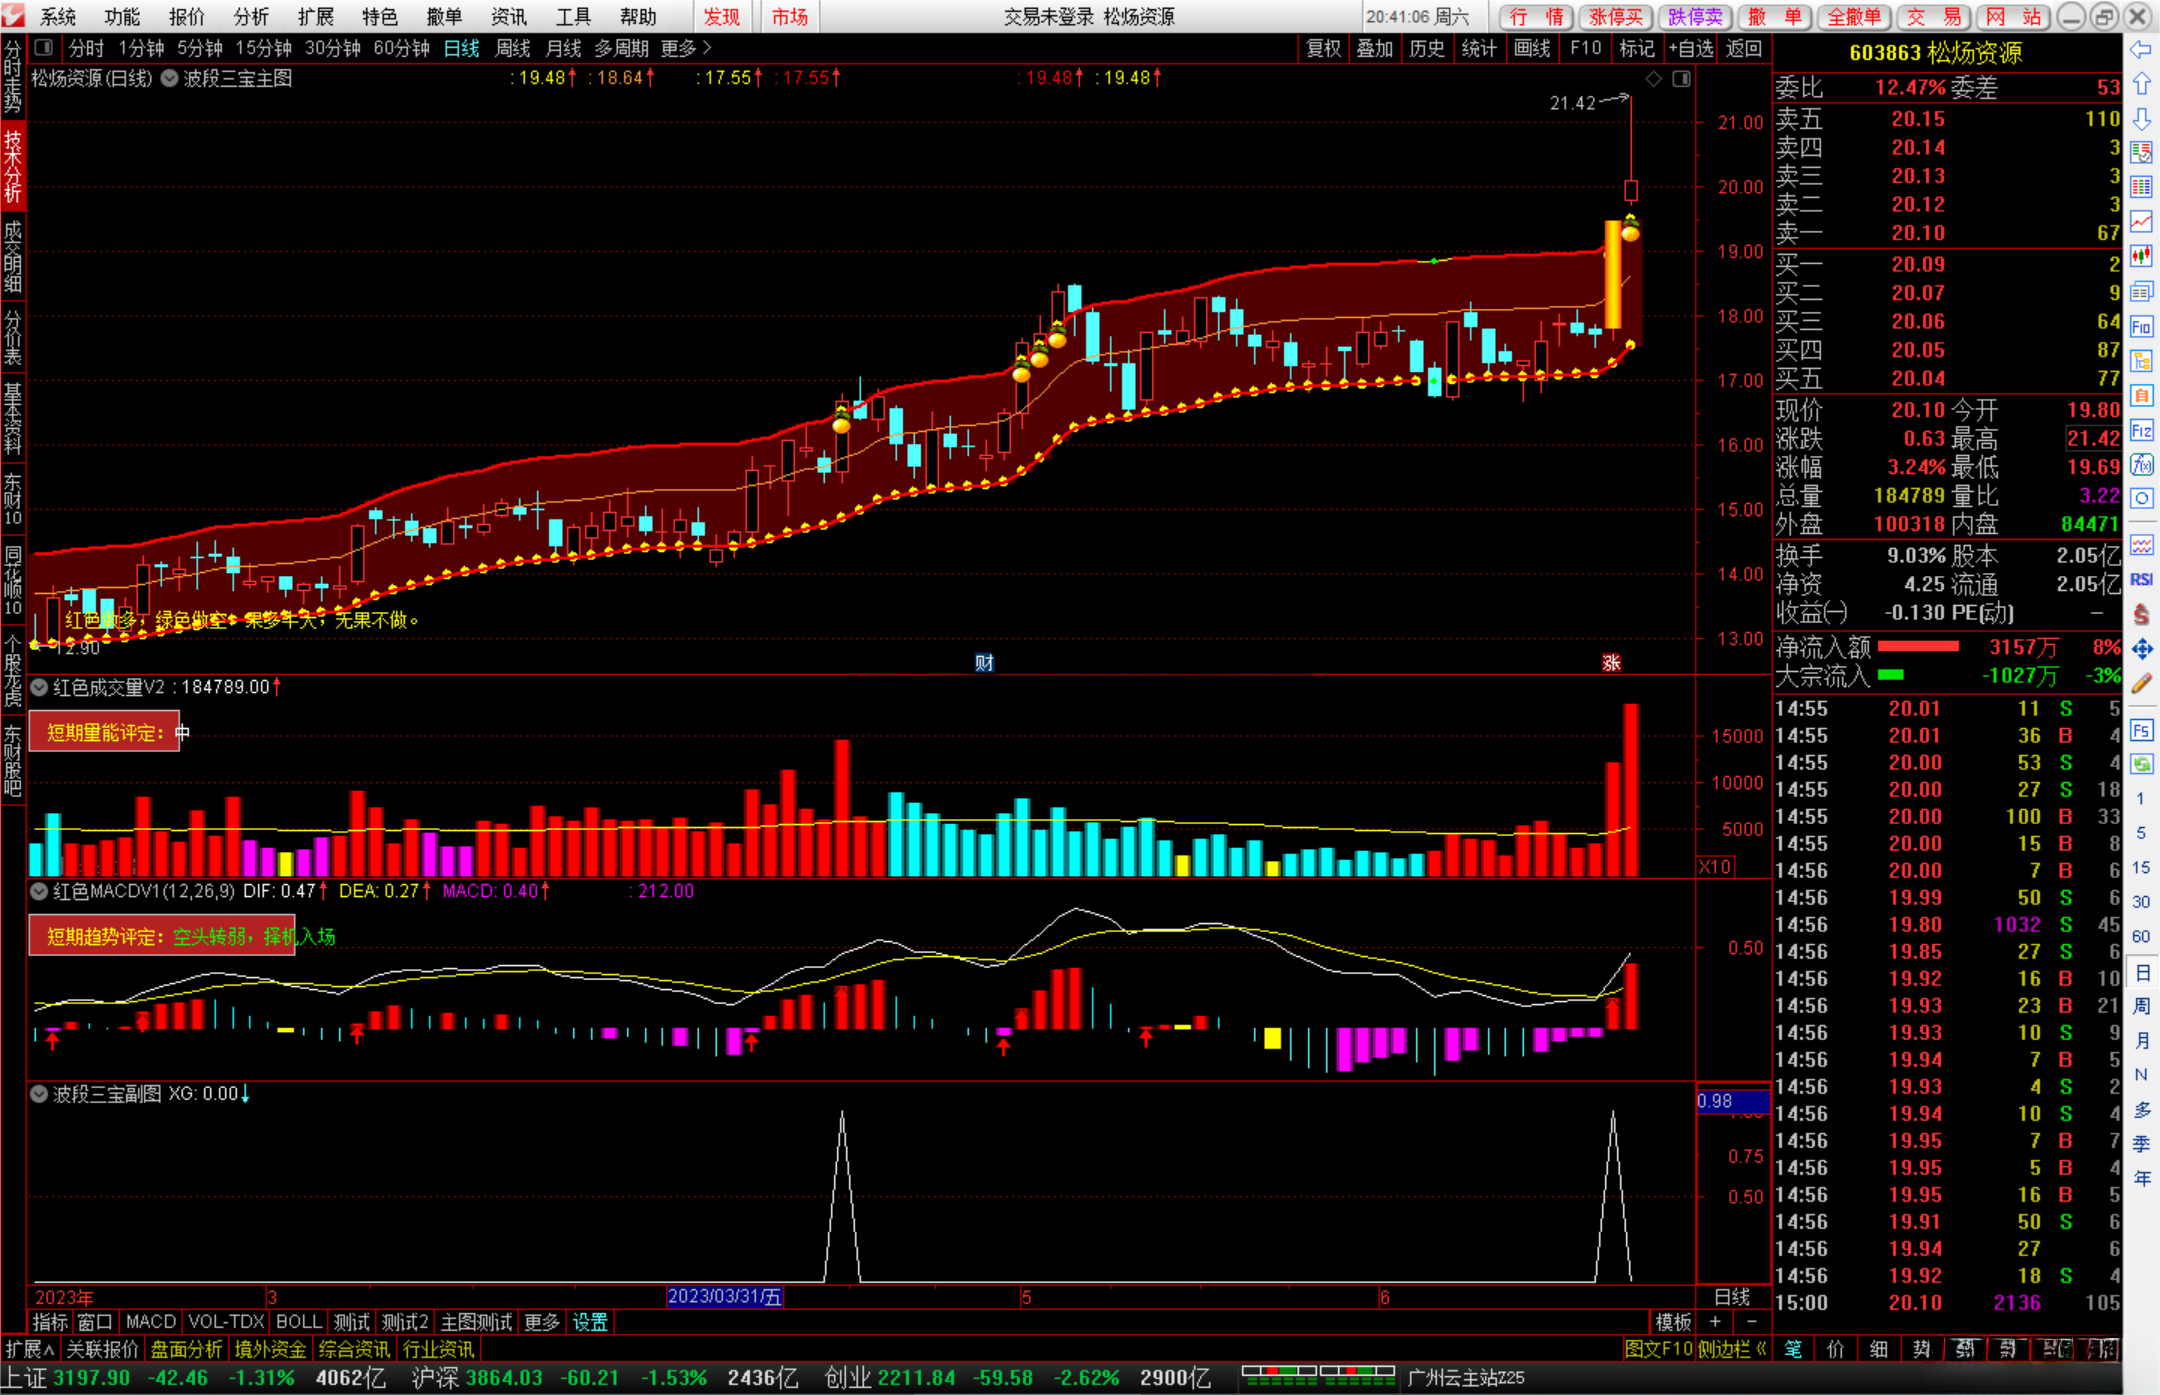
Task: Click the candlestick chart sidebar icon
Action: click(2141, 256)
